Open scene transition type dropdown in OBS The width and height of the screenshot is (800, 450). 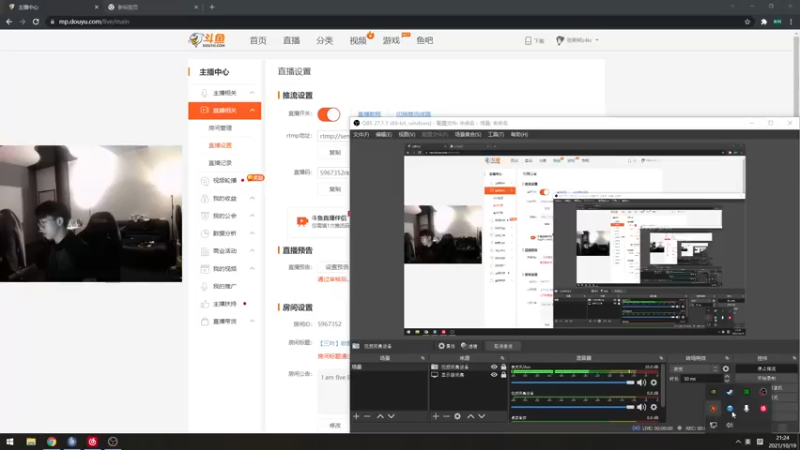pos(695,368)
